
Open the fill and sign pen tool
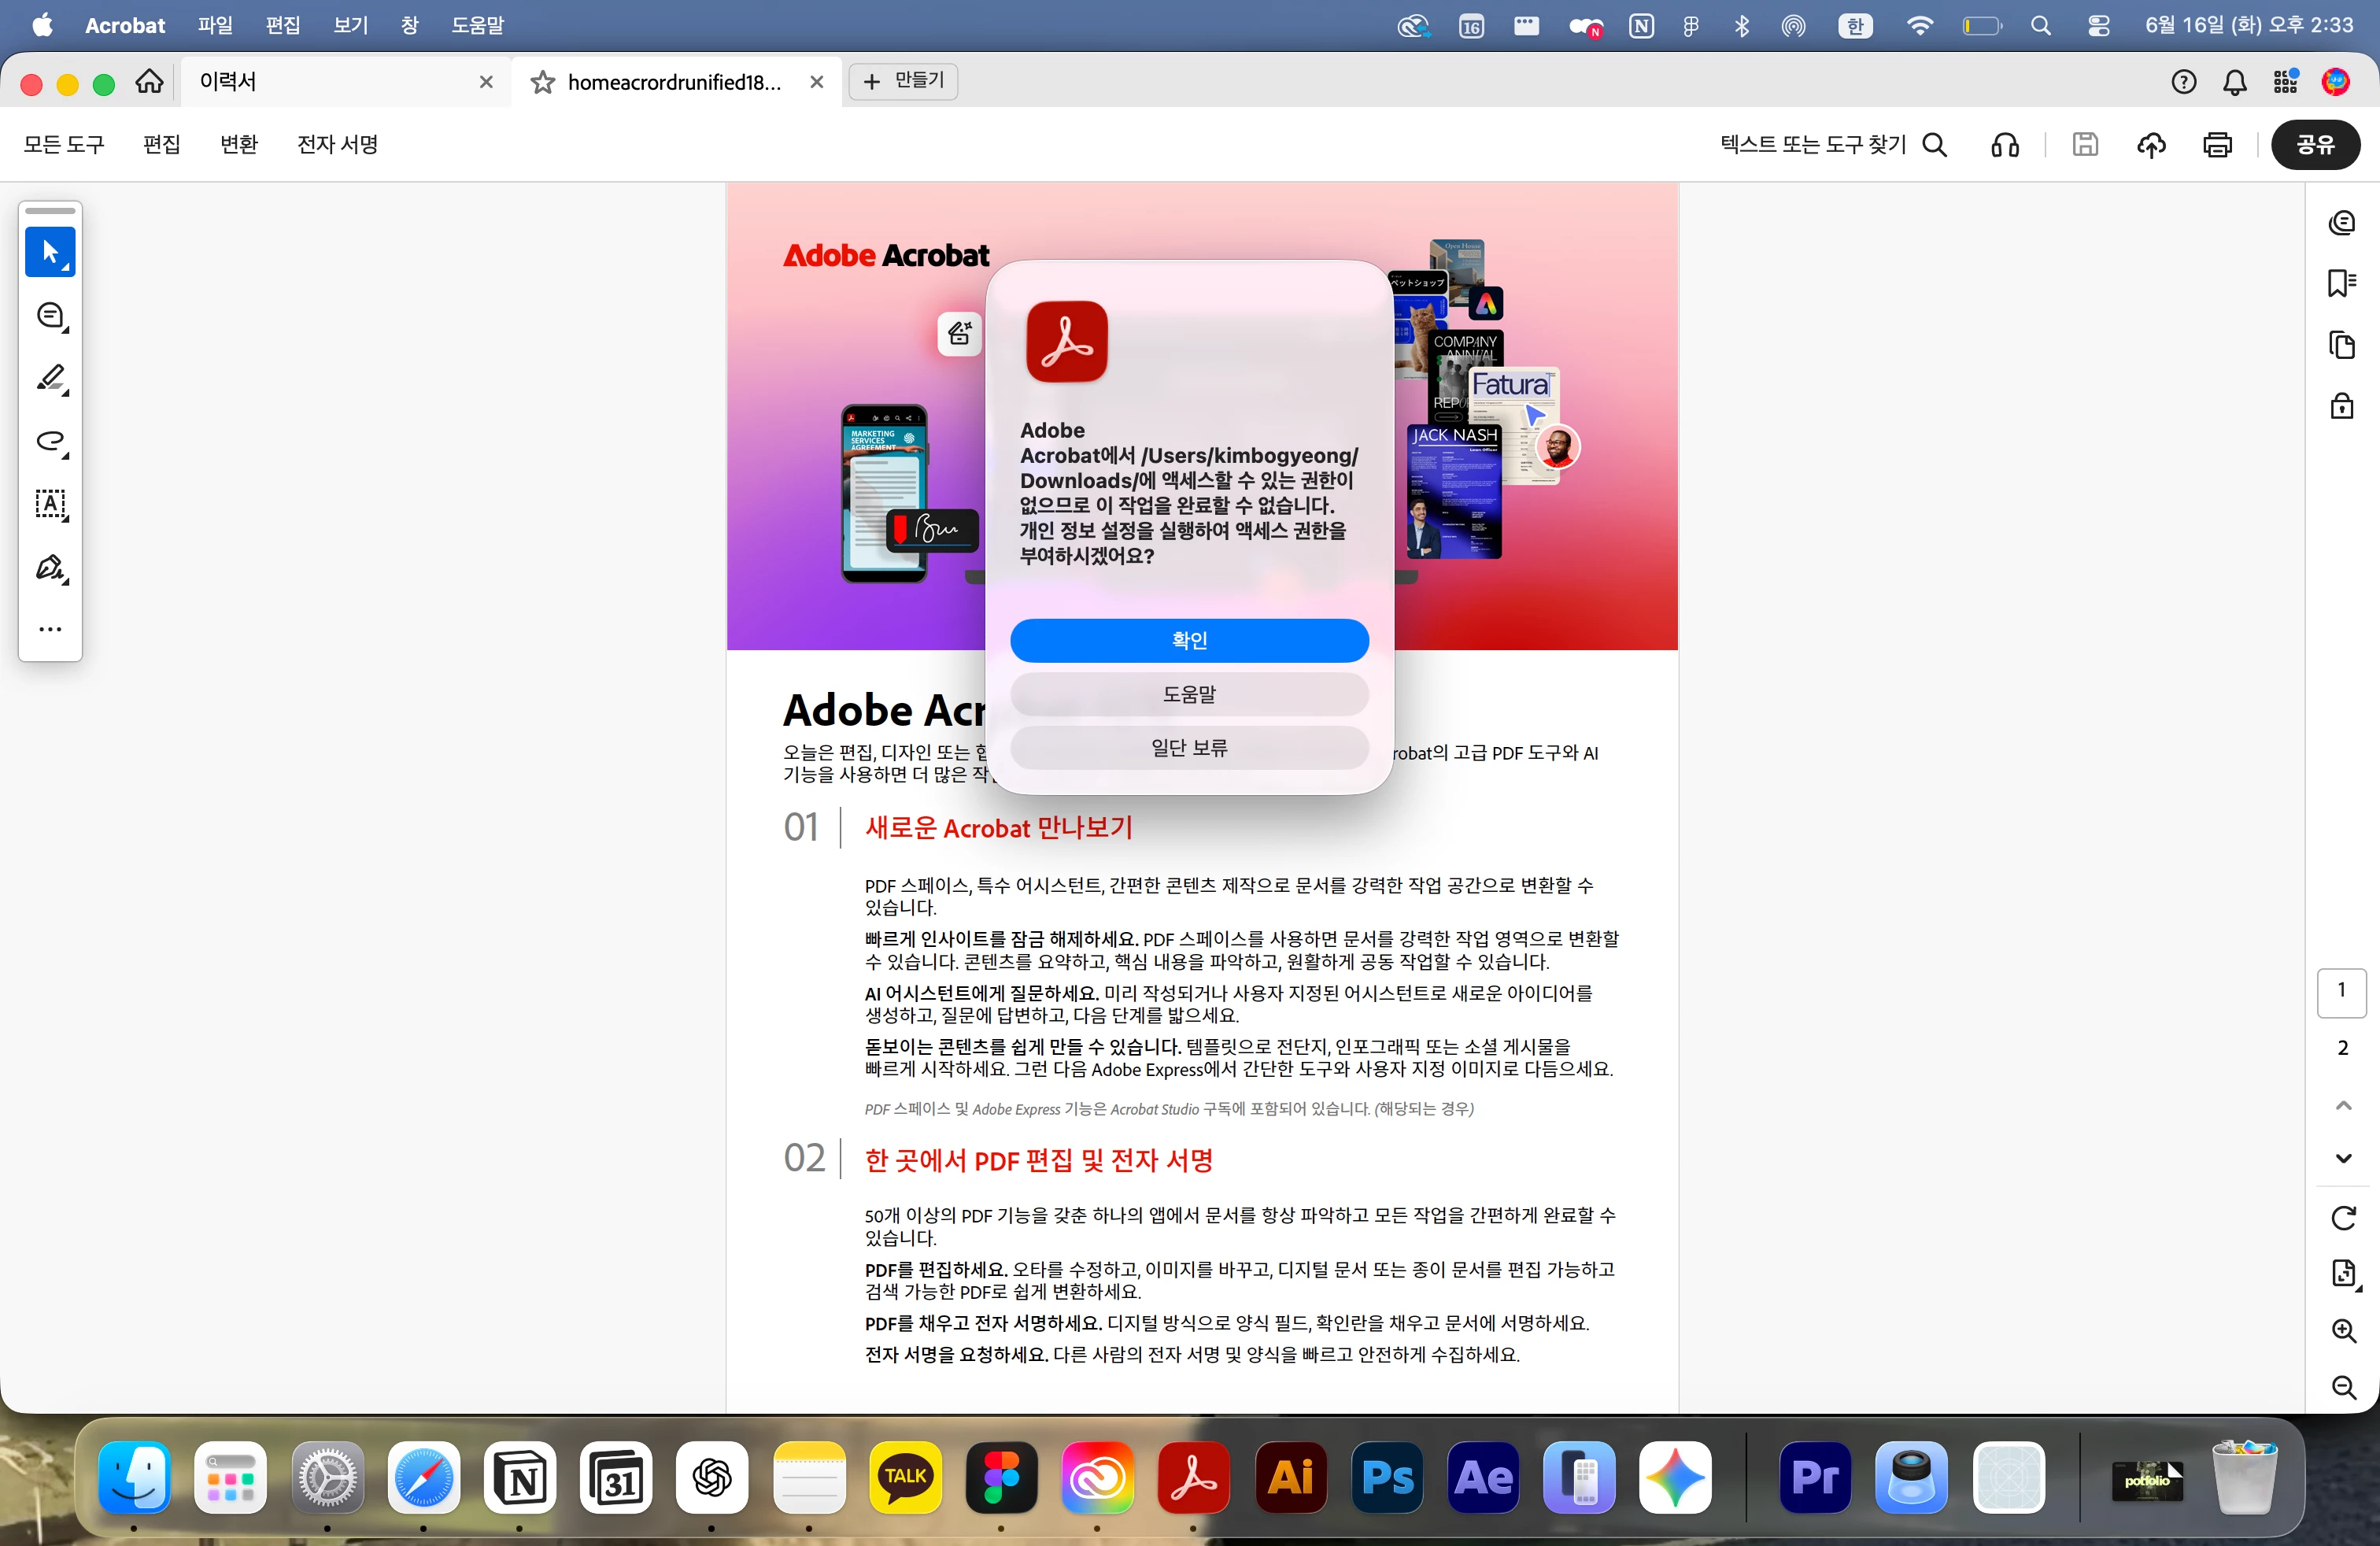[50, 568]
